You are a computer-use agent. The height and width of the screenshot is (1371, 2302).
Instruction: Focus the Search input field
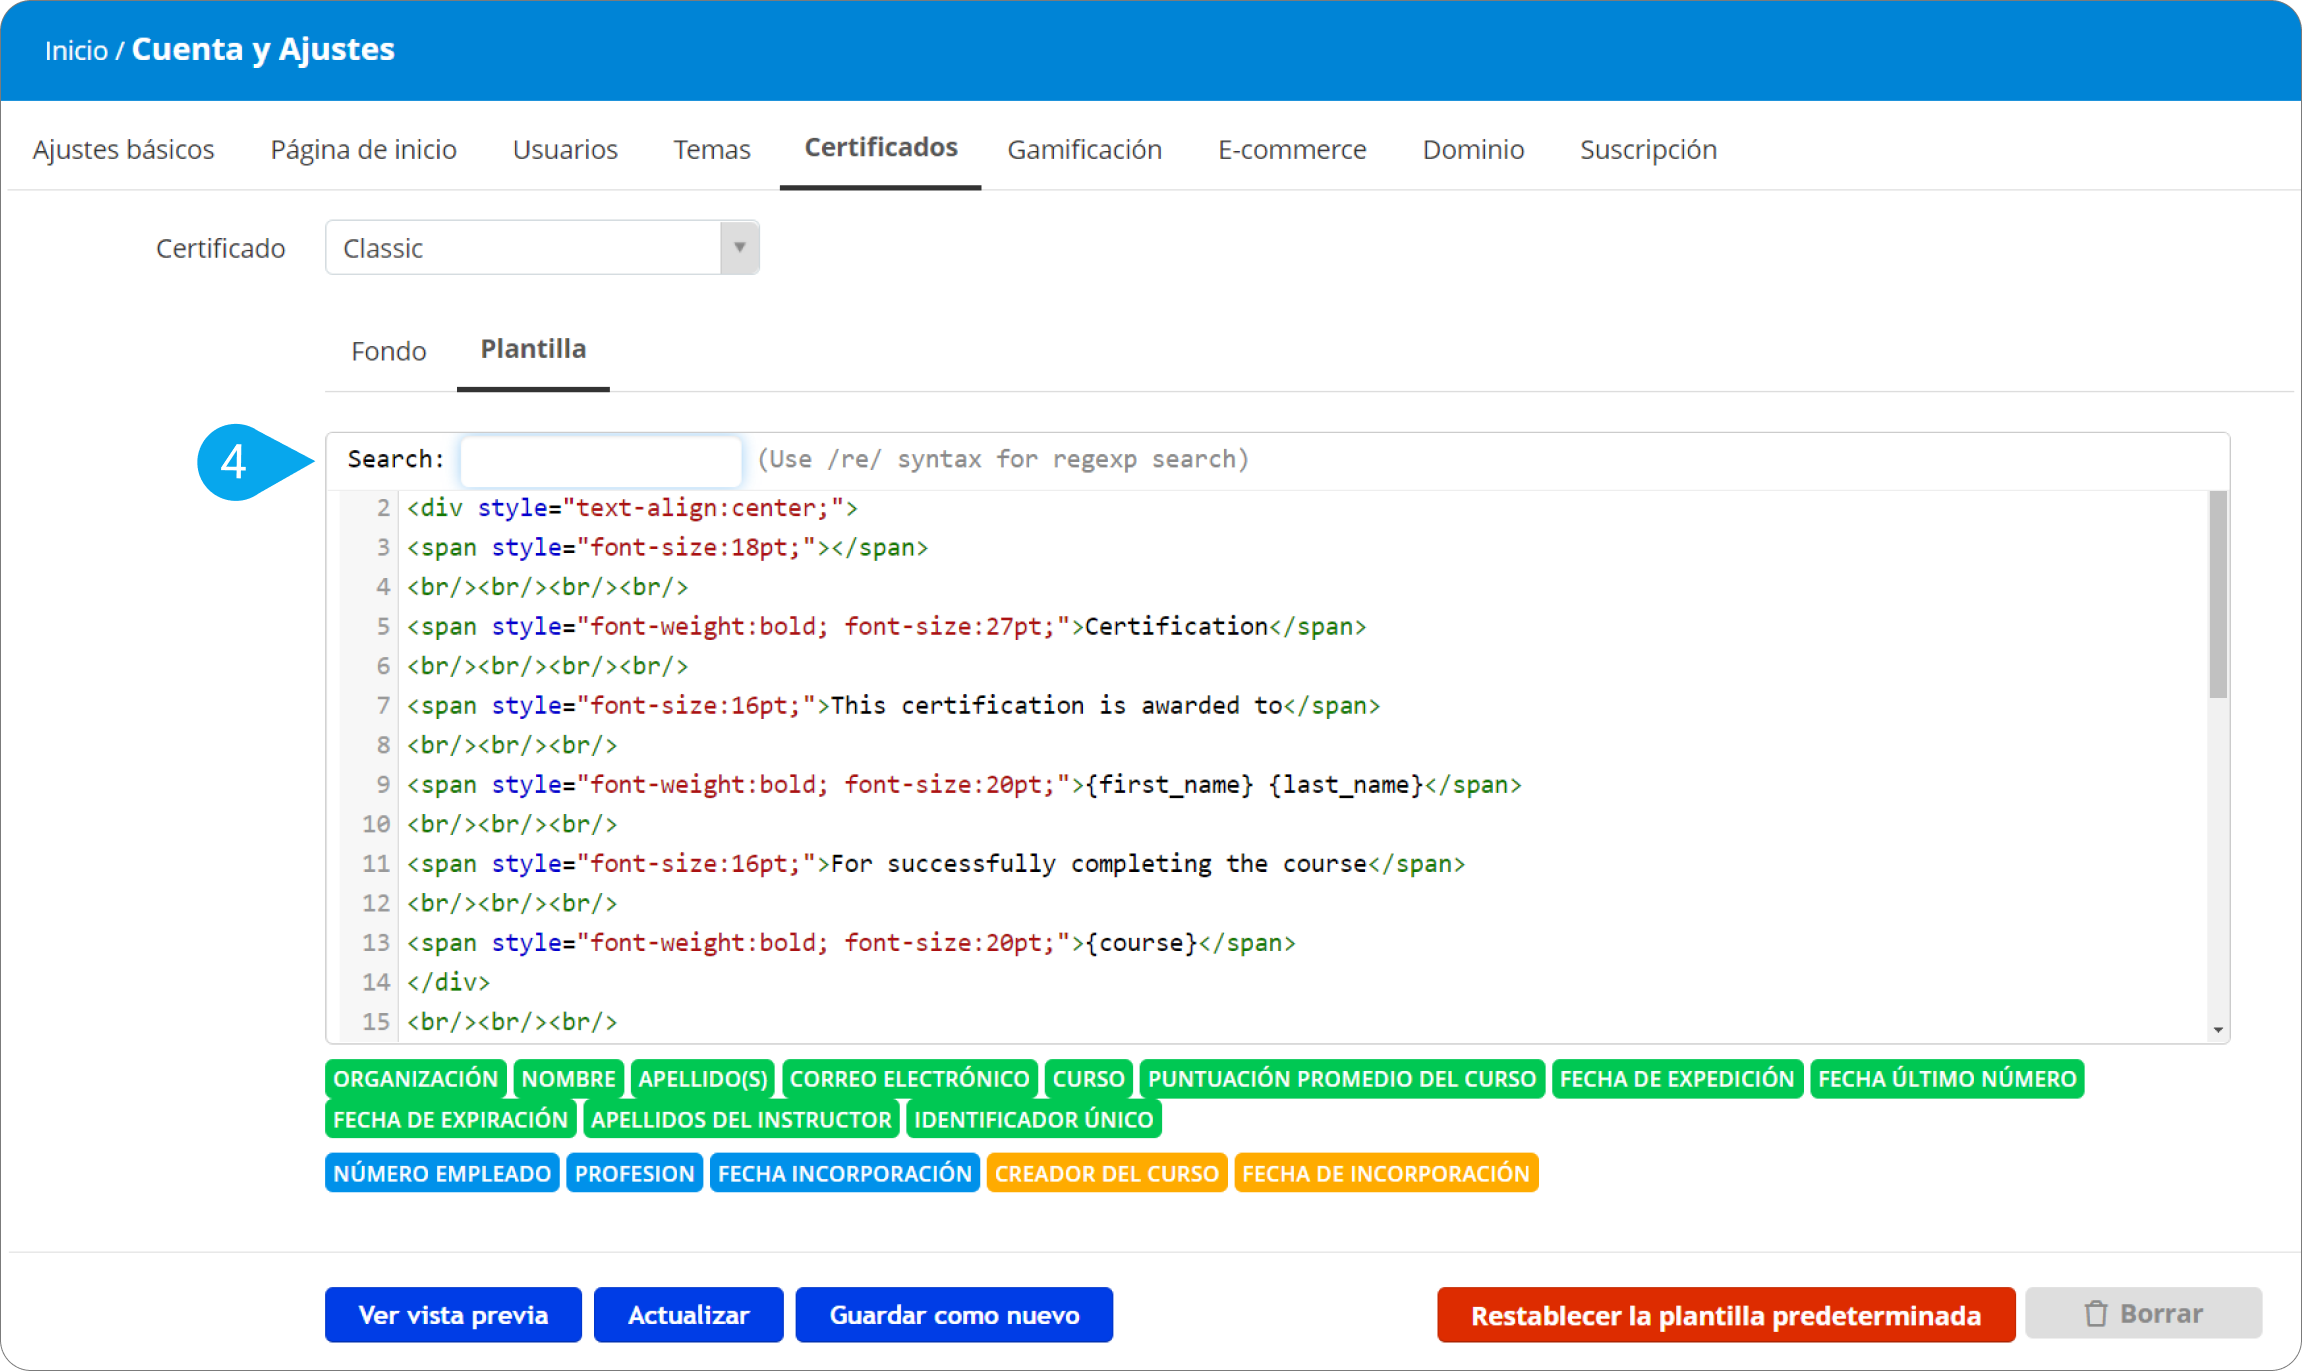pyautogui.click(x=600, y=460)
